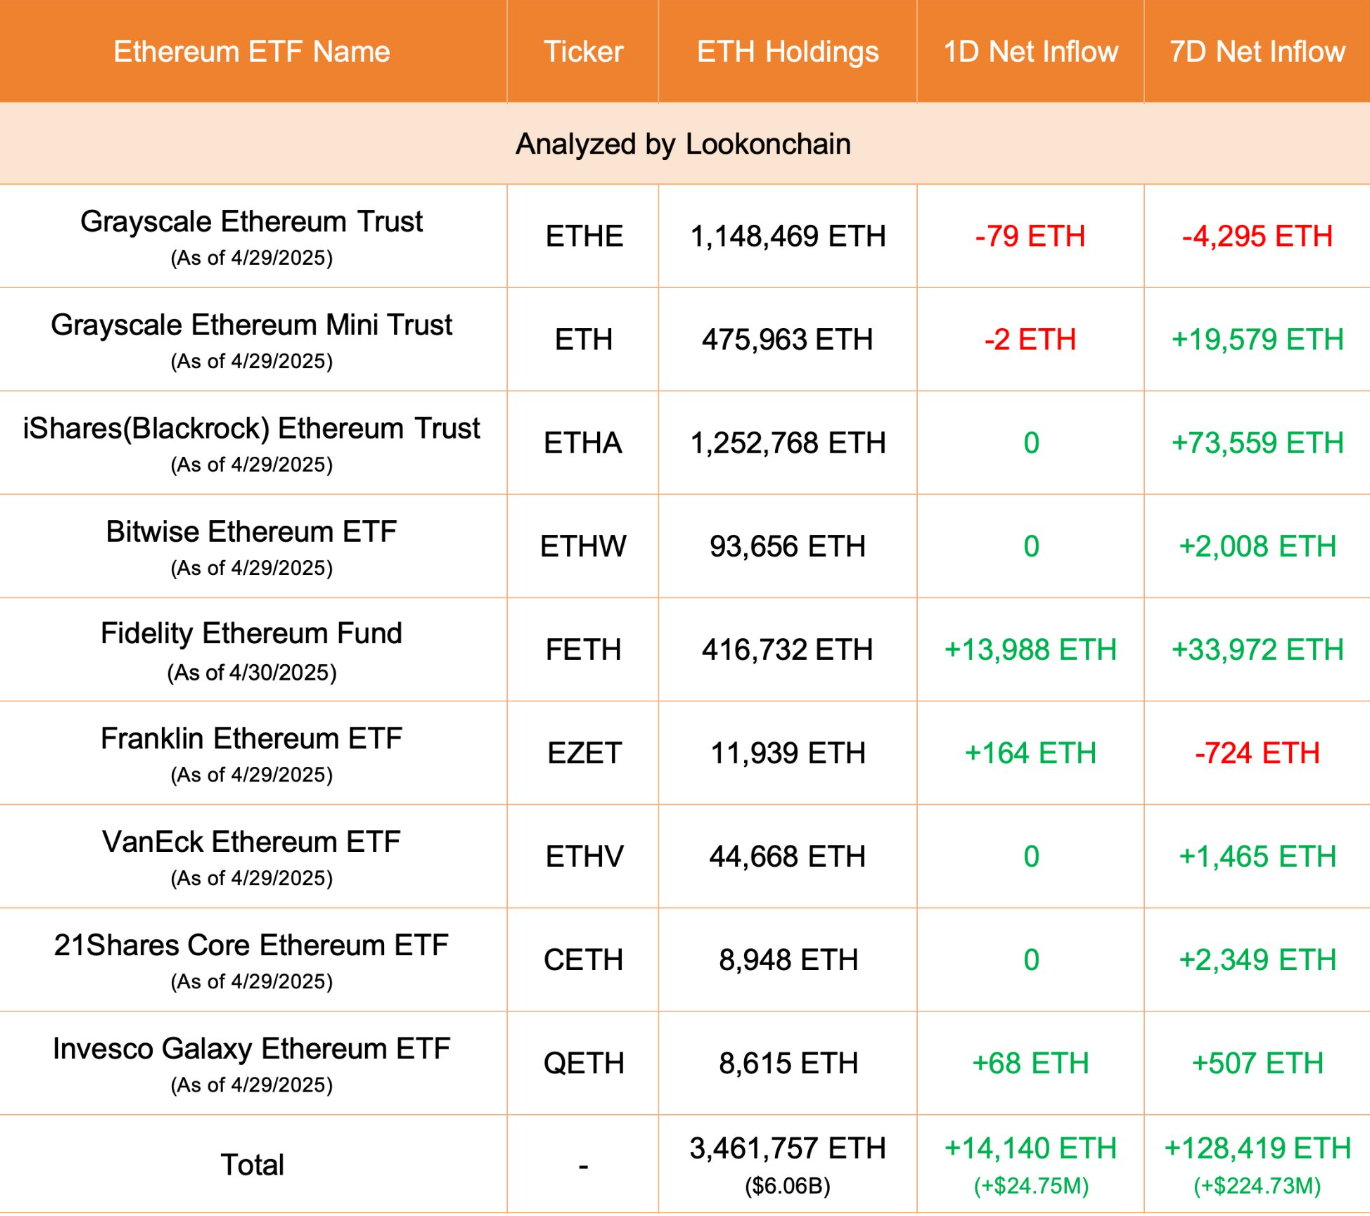Select the ETHW ticker cell
Screen dimensions: 1370x1216
click(x=583, y=546)
